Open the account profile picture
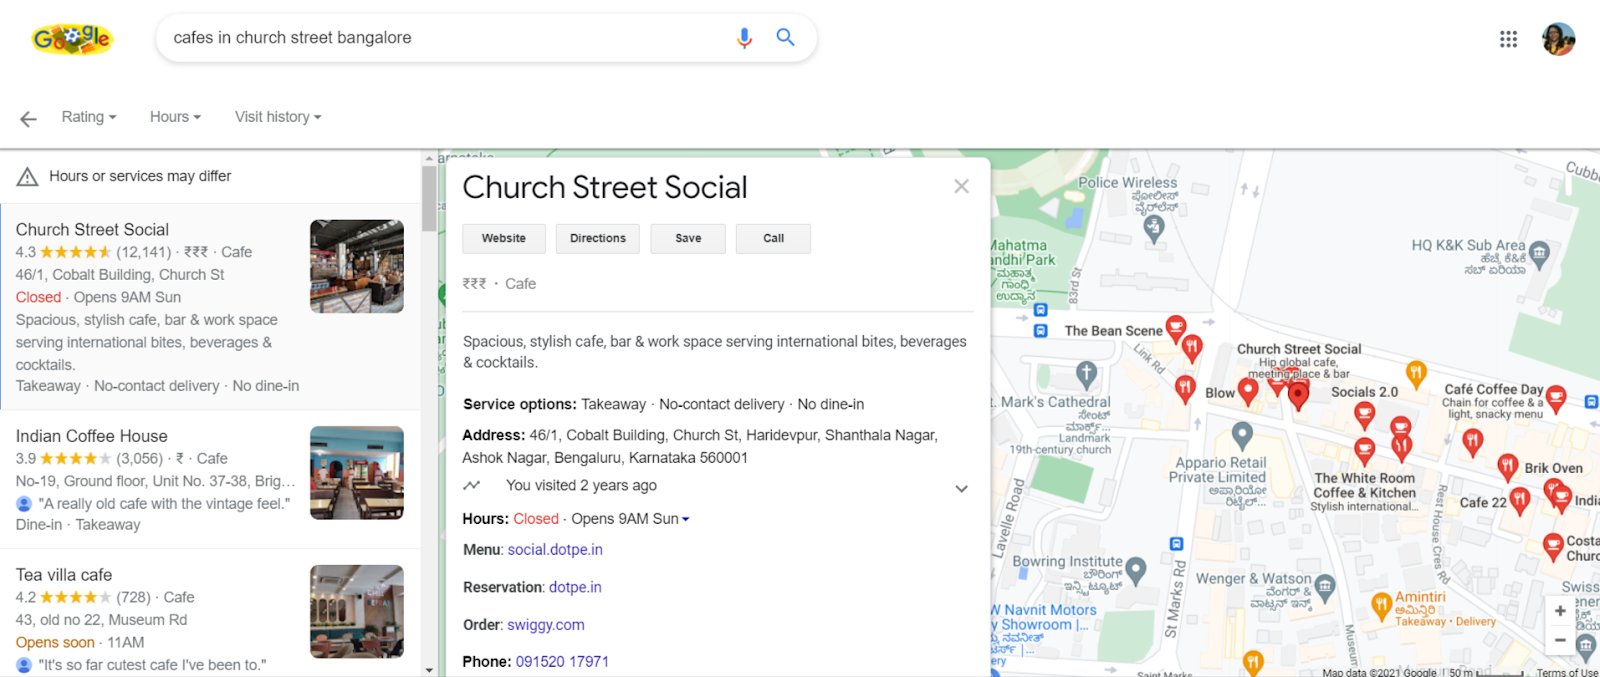 pyautogui.click(x=1558, y=39)
